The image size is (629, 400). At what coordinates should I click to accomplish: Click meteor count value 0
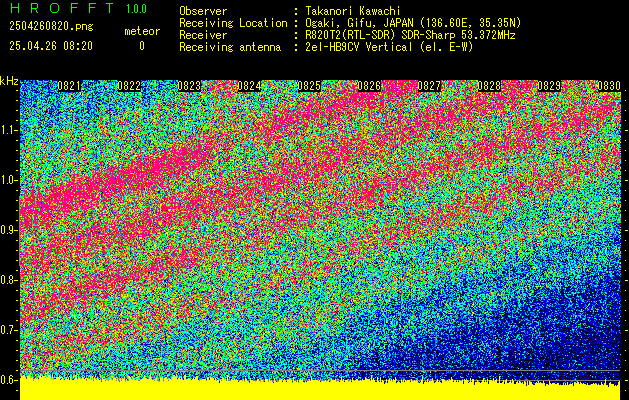click(x=142, y=46)
